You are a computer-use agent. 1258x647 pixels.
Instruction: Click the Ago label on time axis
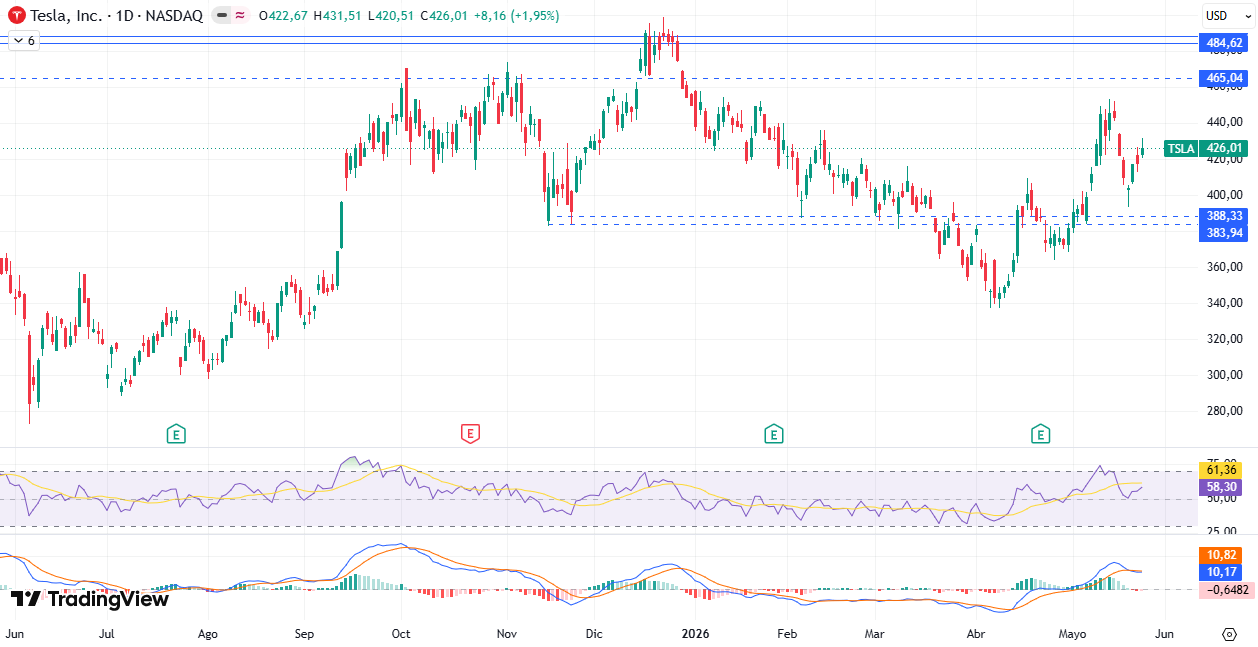208,634
